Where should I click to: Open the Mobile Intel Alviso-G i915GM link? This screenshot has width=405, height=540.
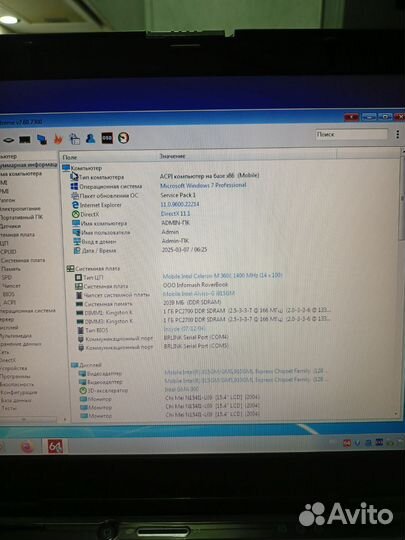pos(199,293)
